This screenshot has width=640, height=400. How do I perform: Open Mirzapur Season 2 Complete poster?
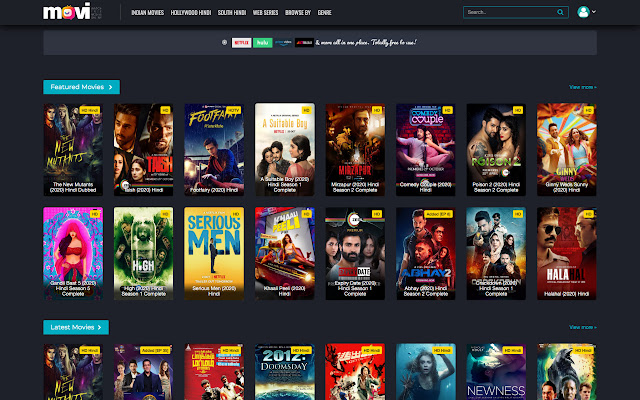coord(355,150)
